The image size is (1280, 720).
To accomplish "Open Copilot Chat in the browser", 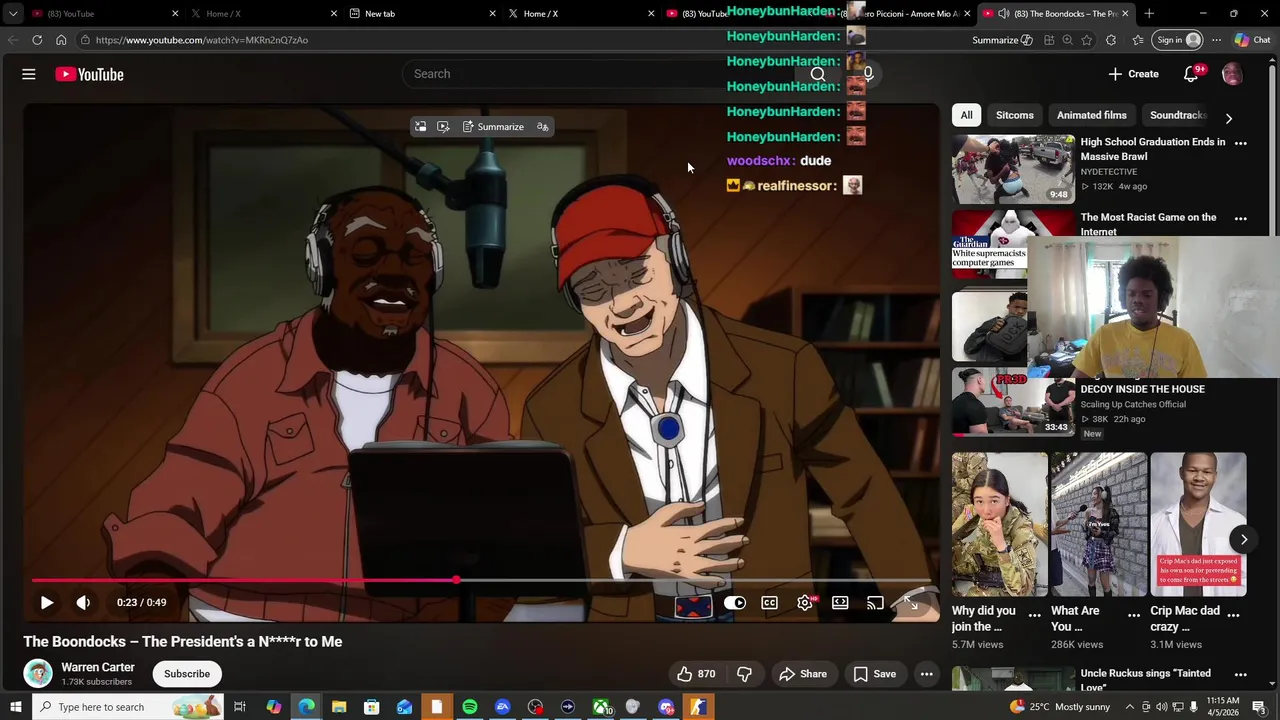I will [x=1252, y=40].
